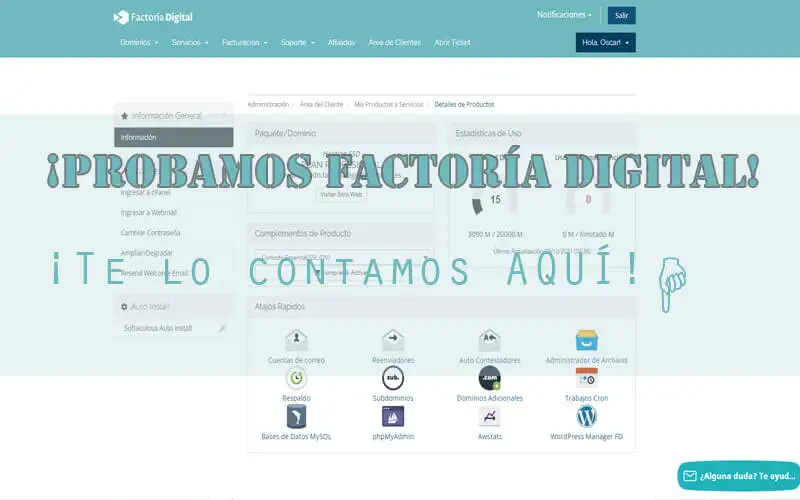Viewport: 800px width, 500px height.
Task: Open the Awstats icon
Action: 490,417
